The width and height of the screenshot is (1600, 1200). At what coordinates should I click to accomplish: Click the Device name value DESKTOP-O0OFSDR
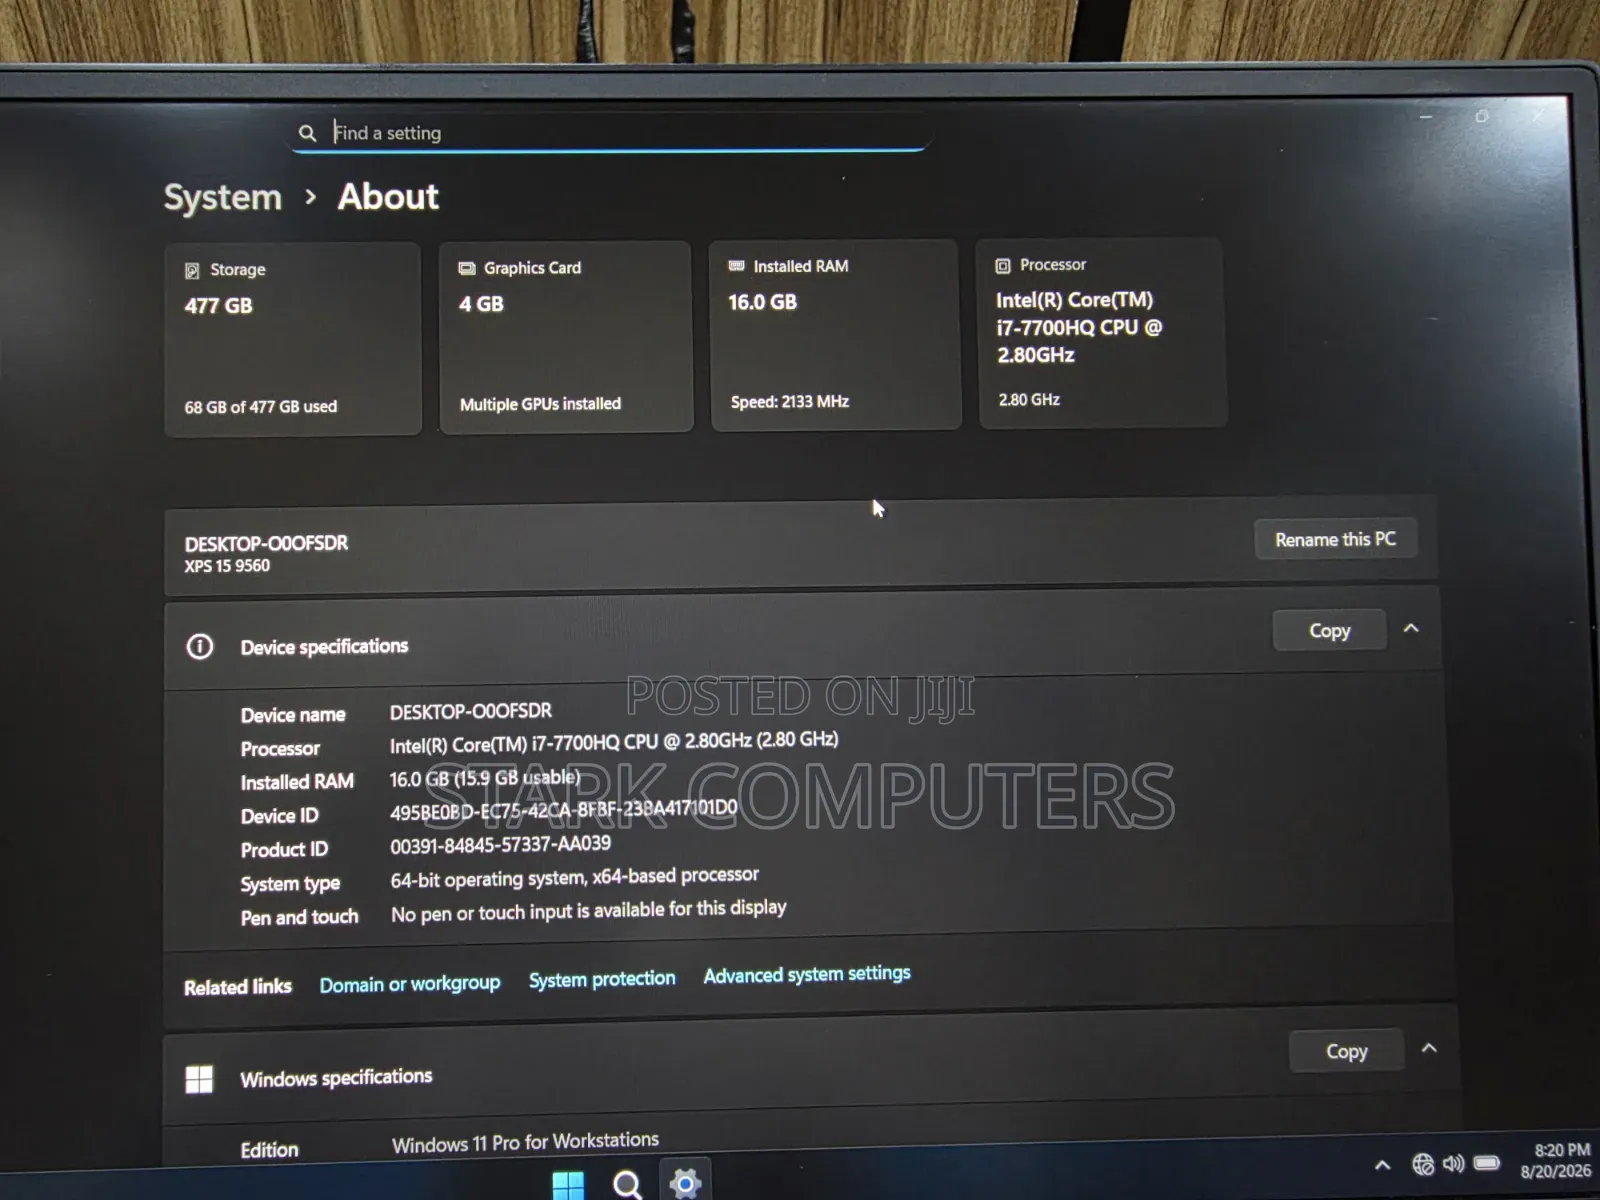[471, 711]
